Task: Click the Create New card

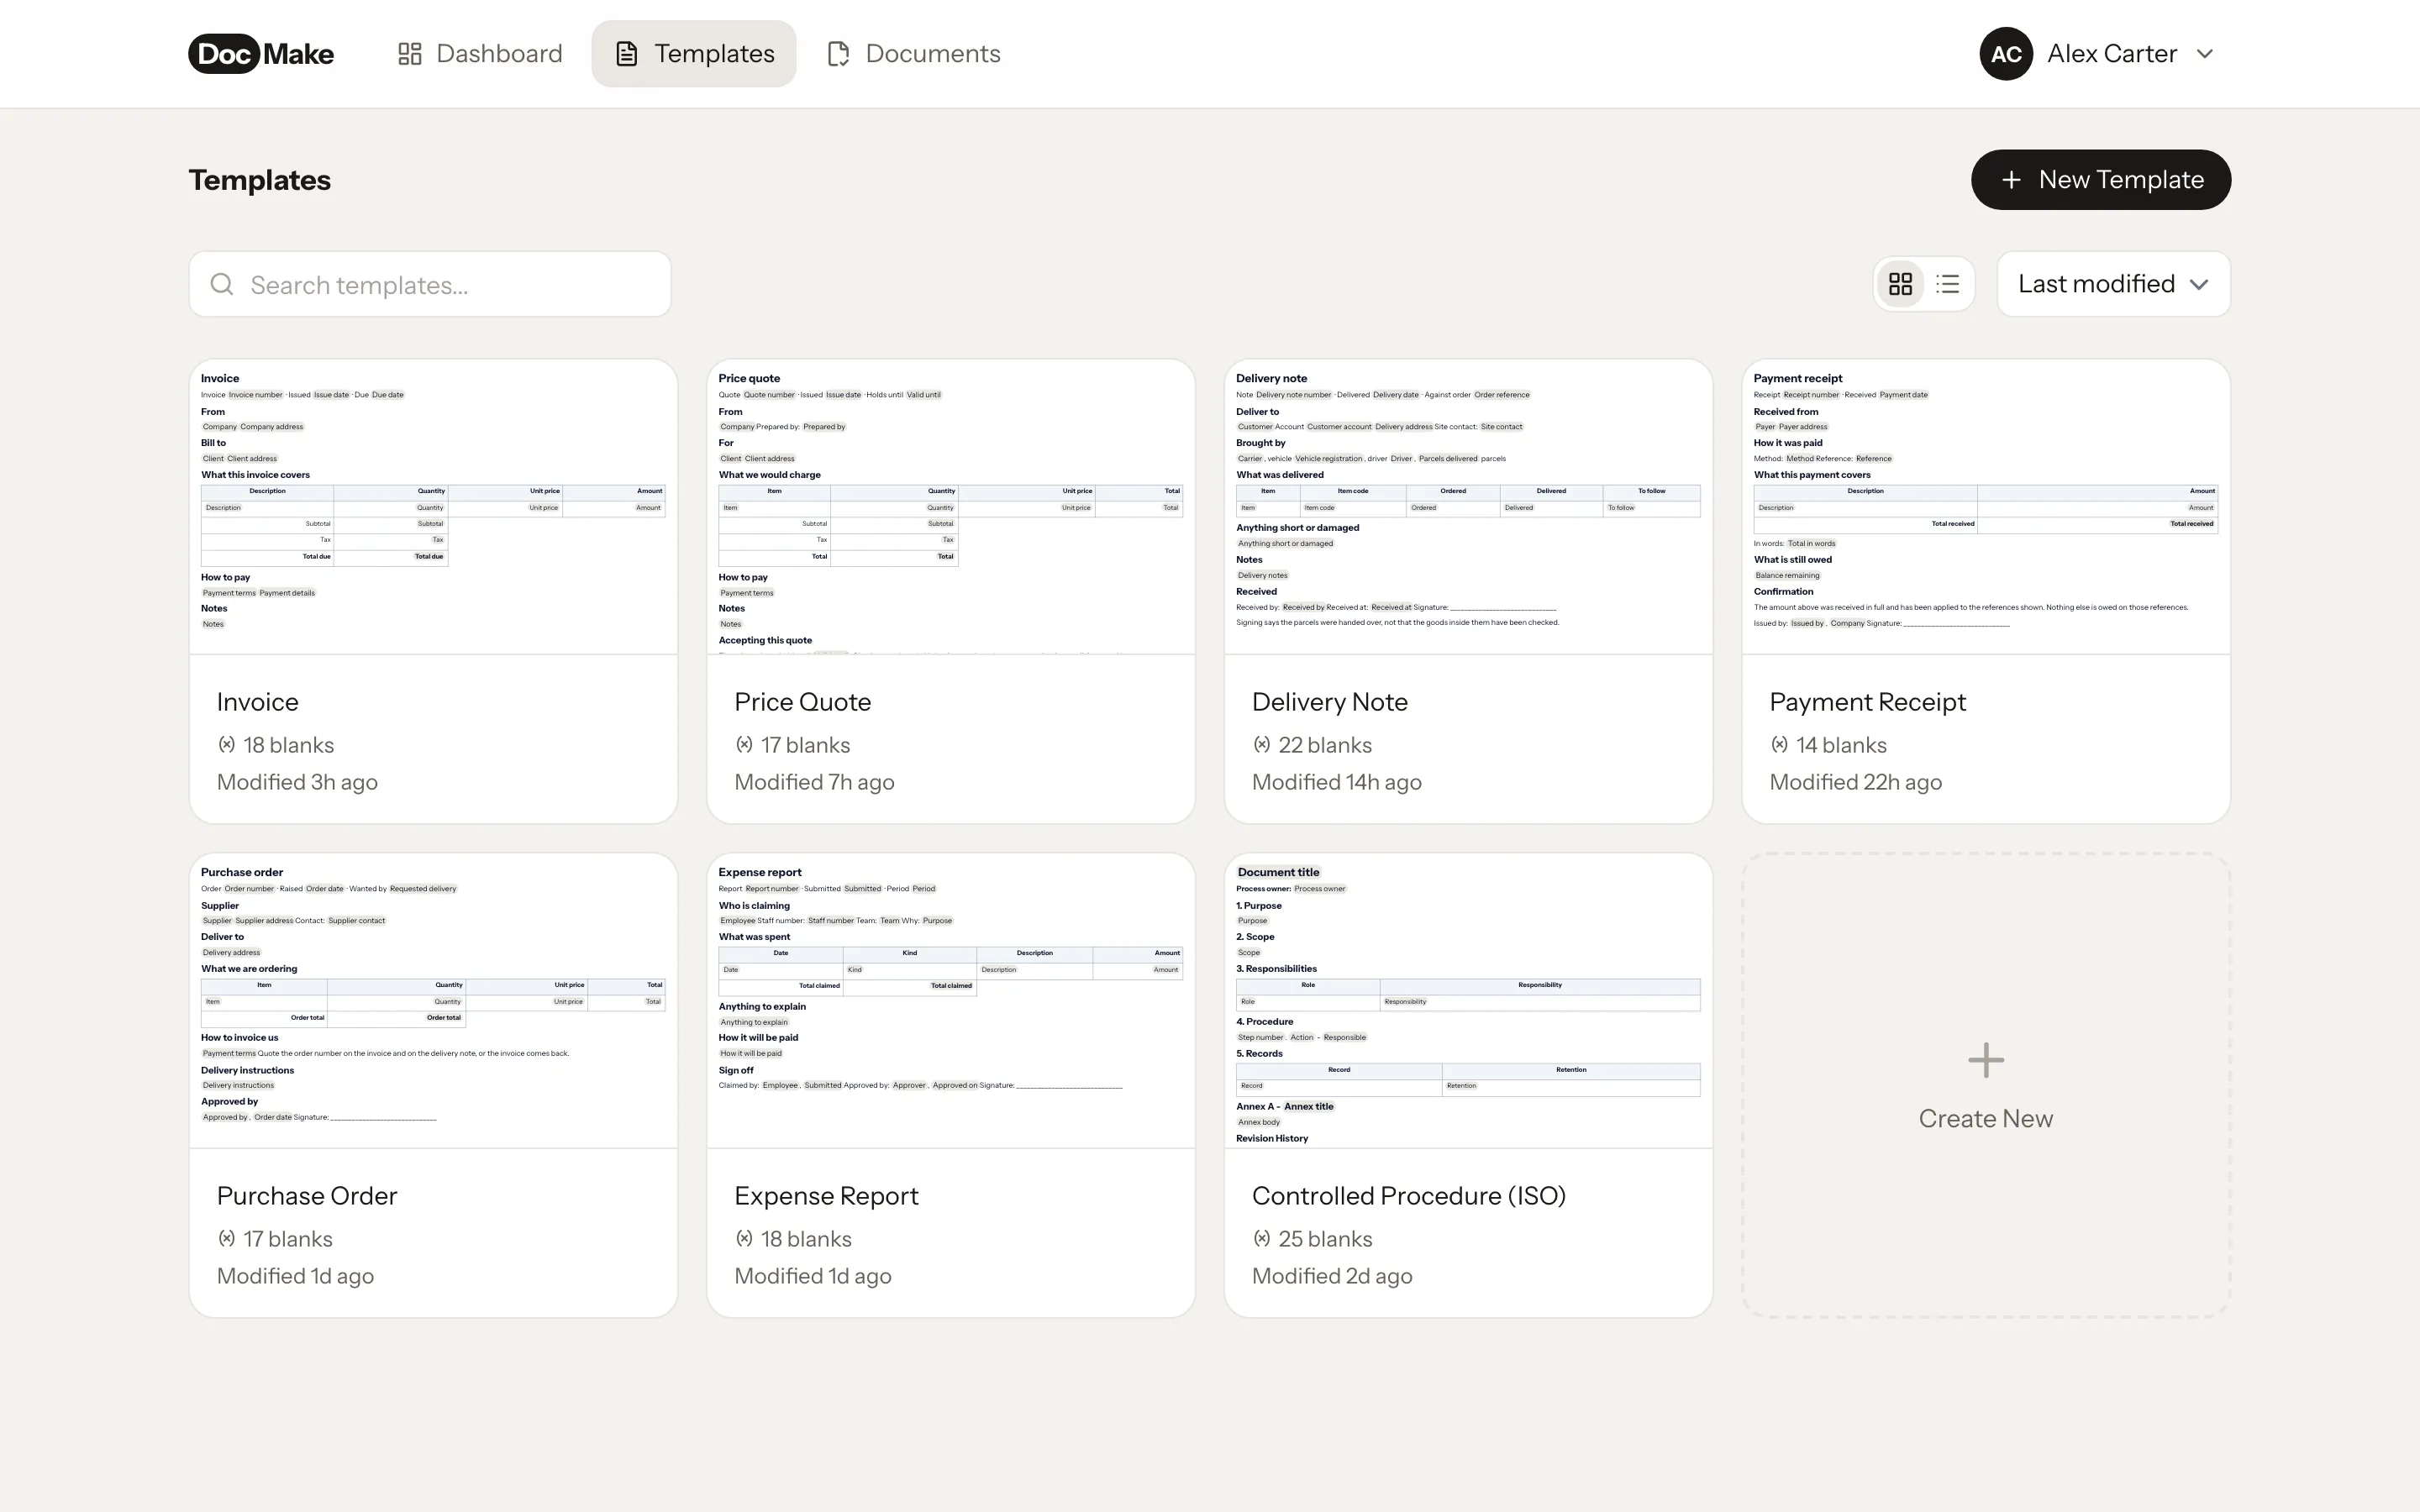Action: pos(1986,1086)
